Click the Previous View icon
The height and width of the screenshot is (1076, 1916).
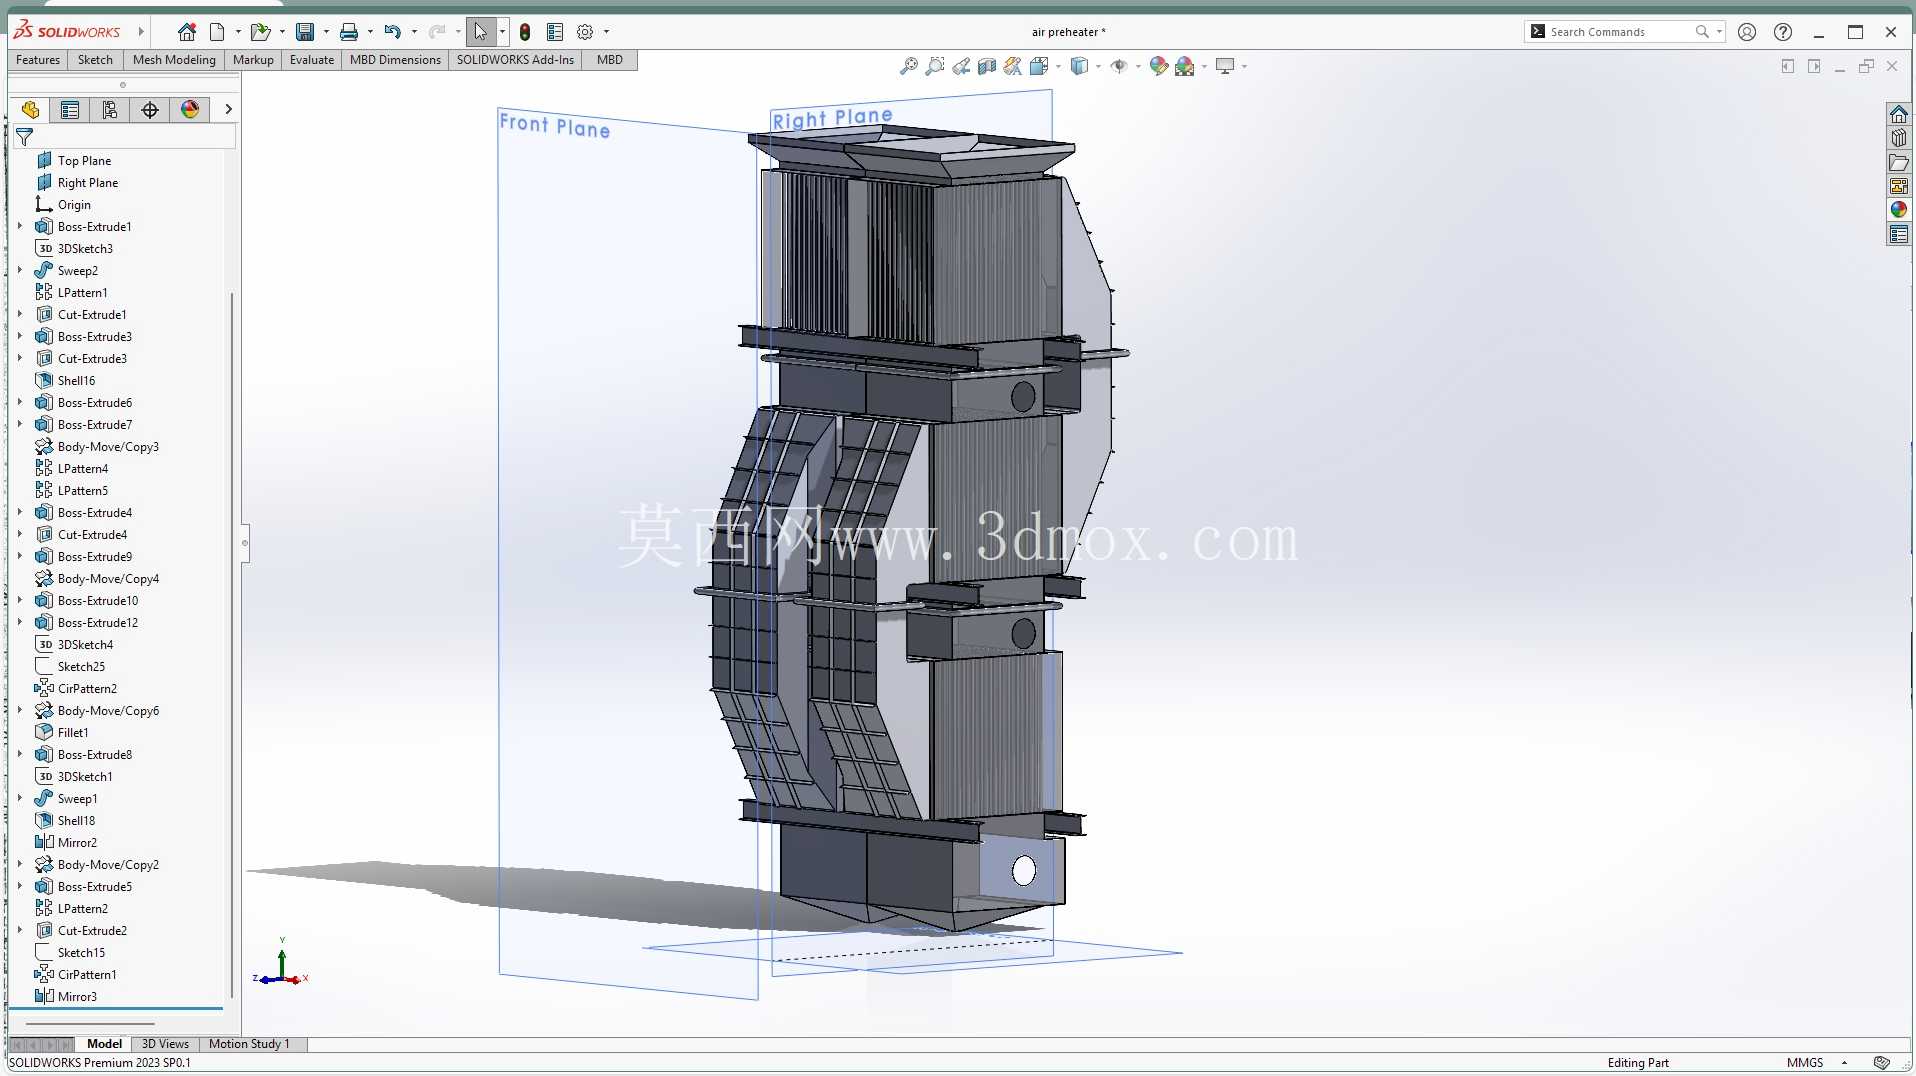point(961,66)
